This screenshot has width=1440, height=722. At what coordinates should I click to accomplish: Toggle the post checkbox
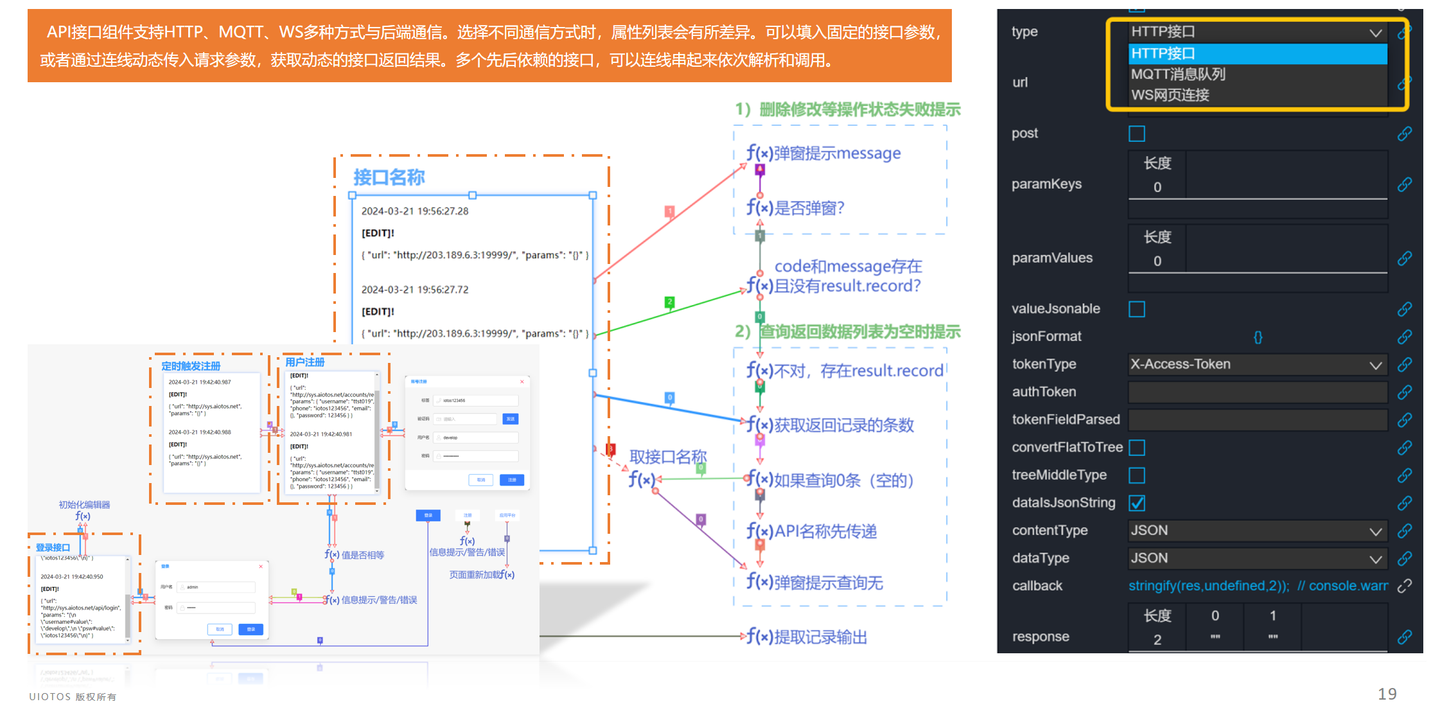[x=1137, y=133]
